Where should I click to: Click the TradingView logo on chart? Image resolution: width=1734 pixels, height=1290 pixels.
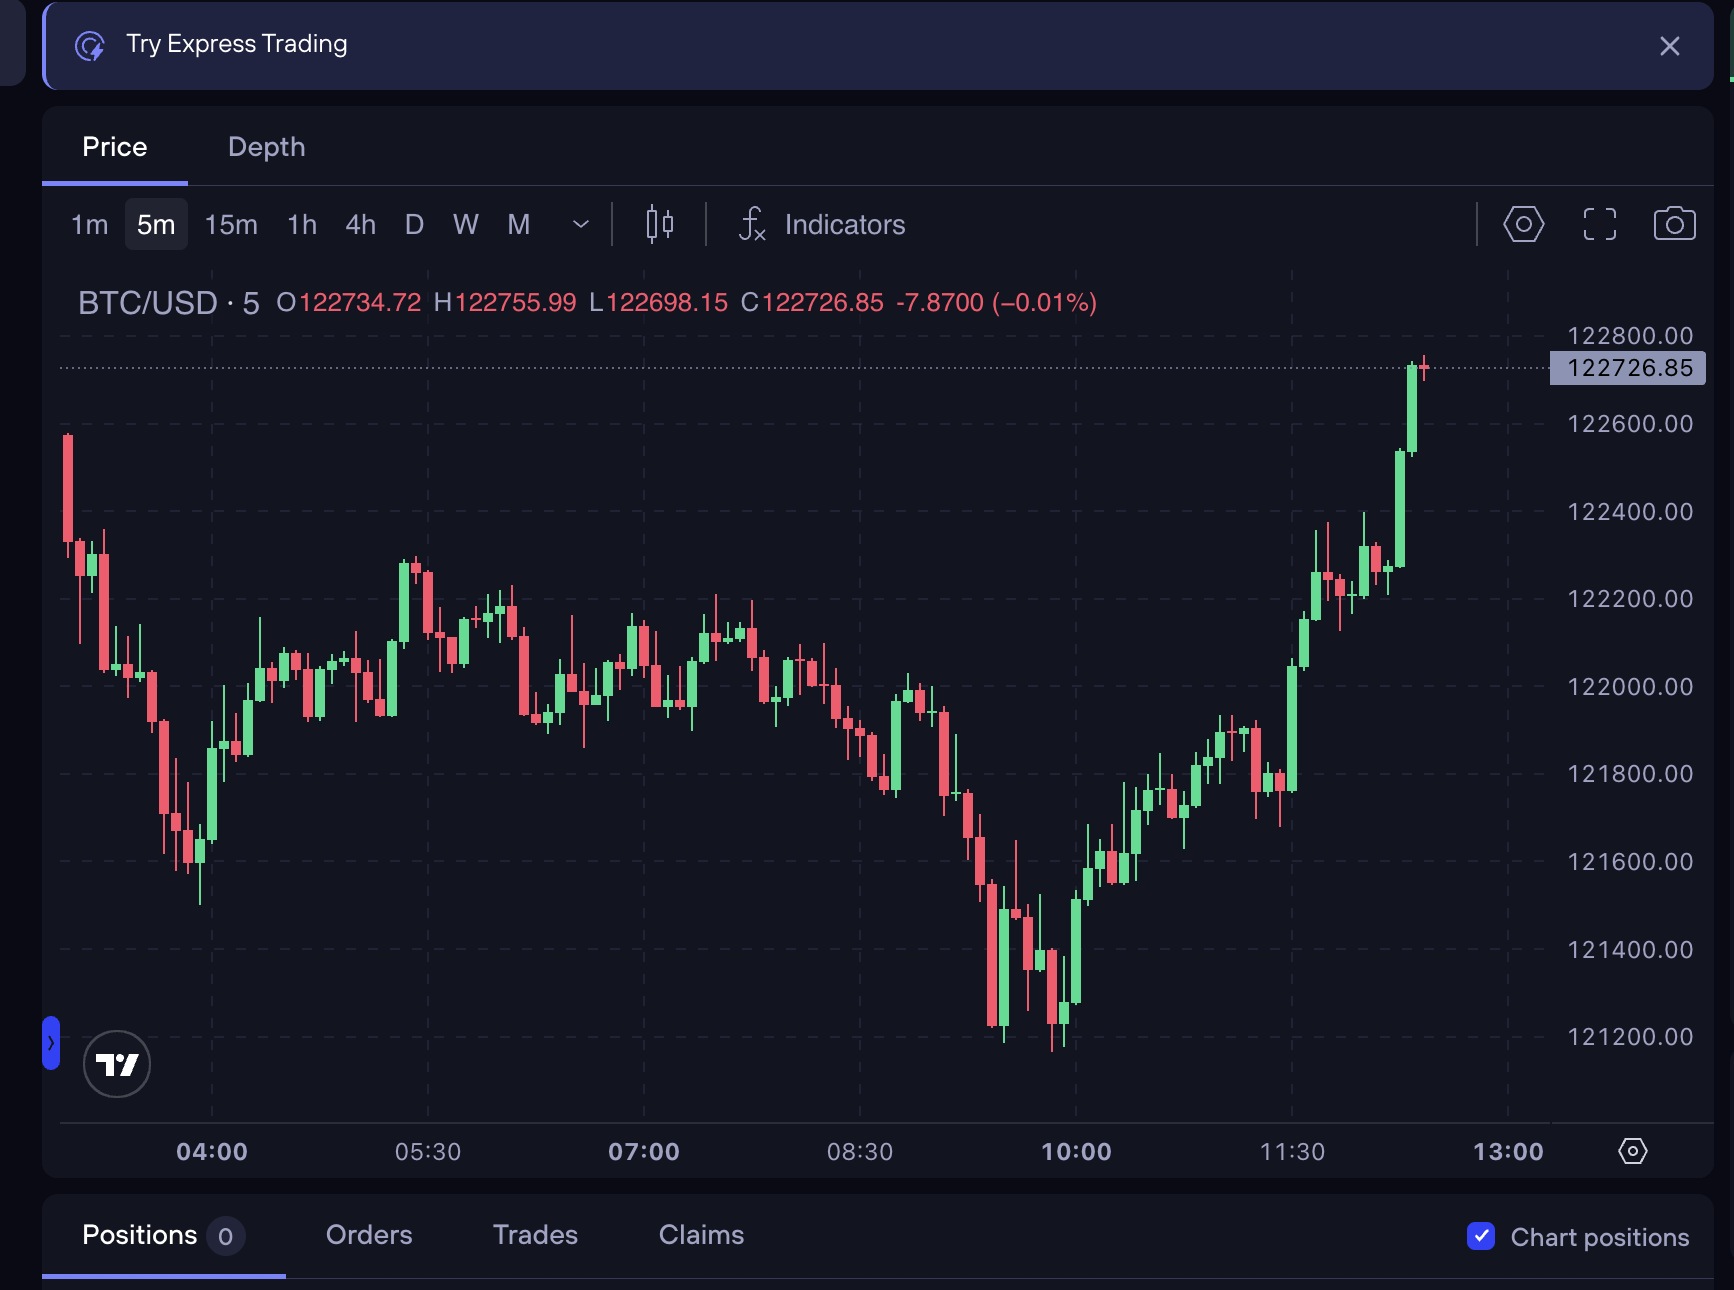pyautogui.click(x=117, y=1064)
